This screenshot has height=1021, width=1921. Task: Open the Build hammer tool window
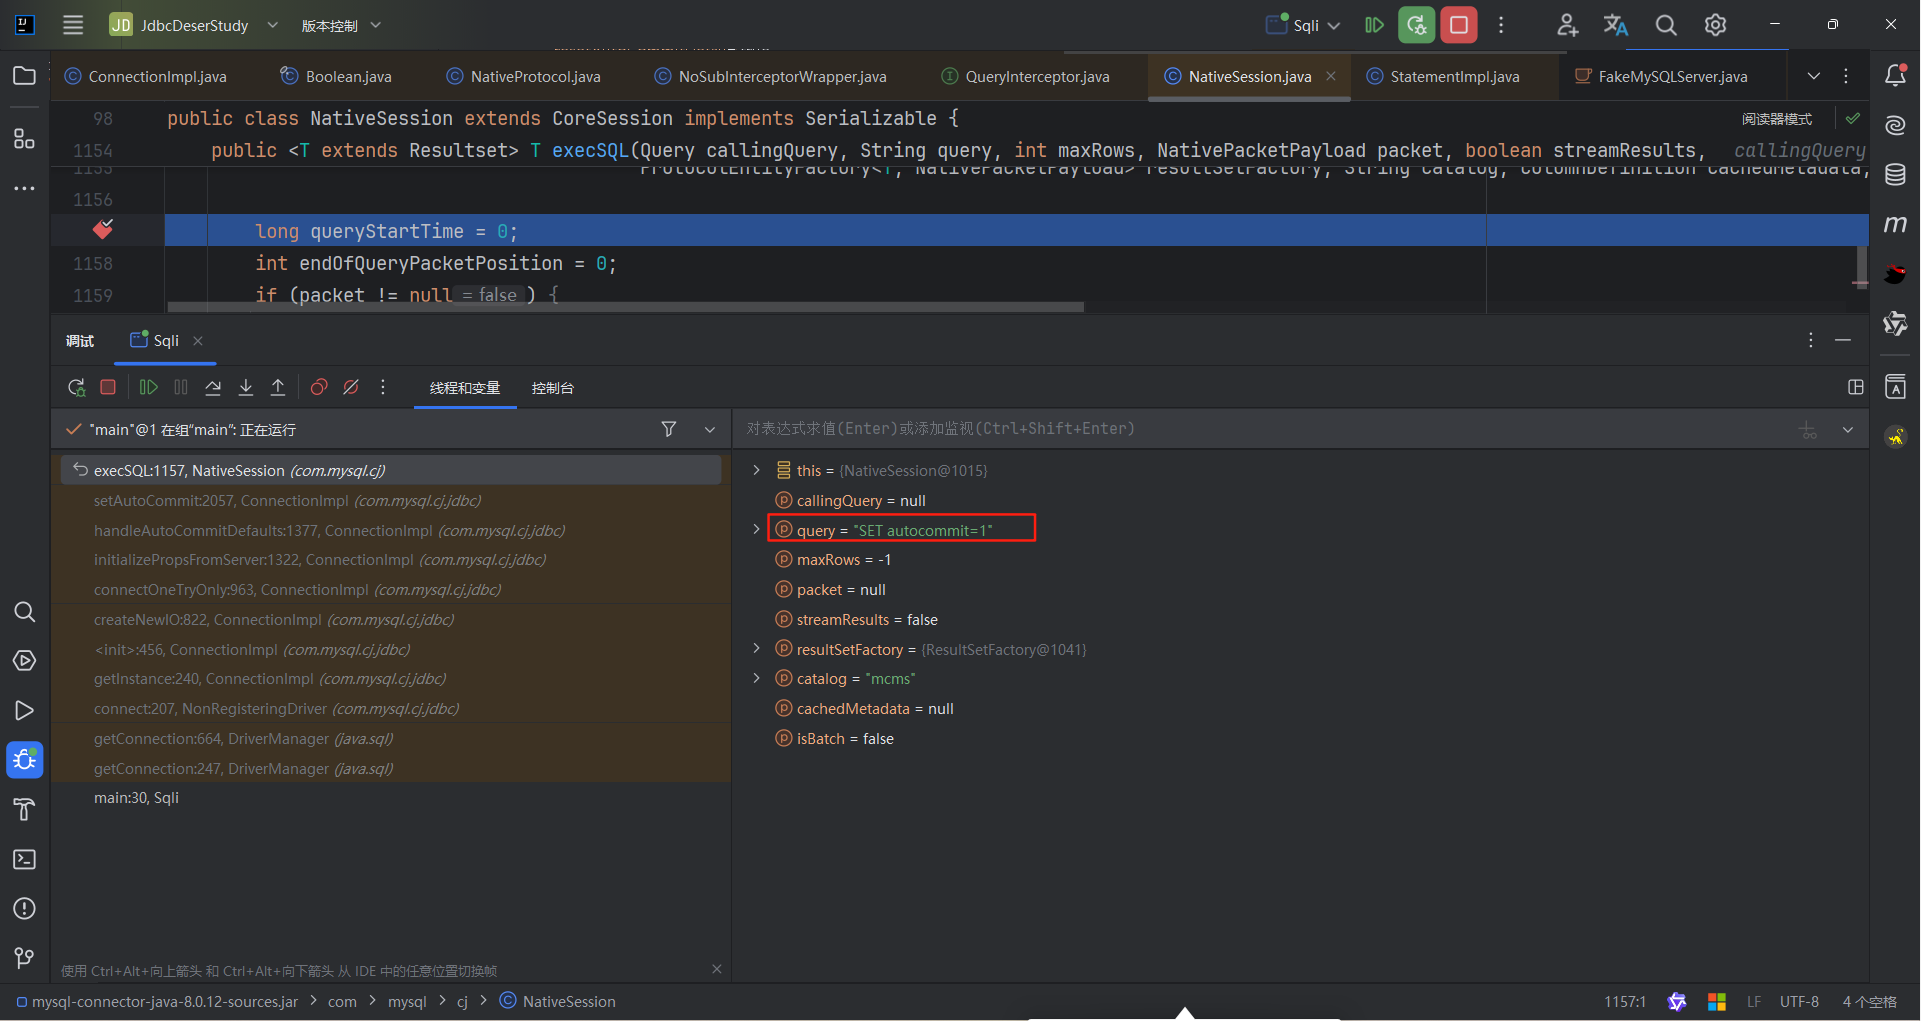(x=24, y=809)
